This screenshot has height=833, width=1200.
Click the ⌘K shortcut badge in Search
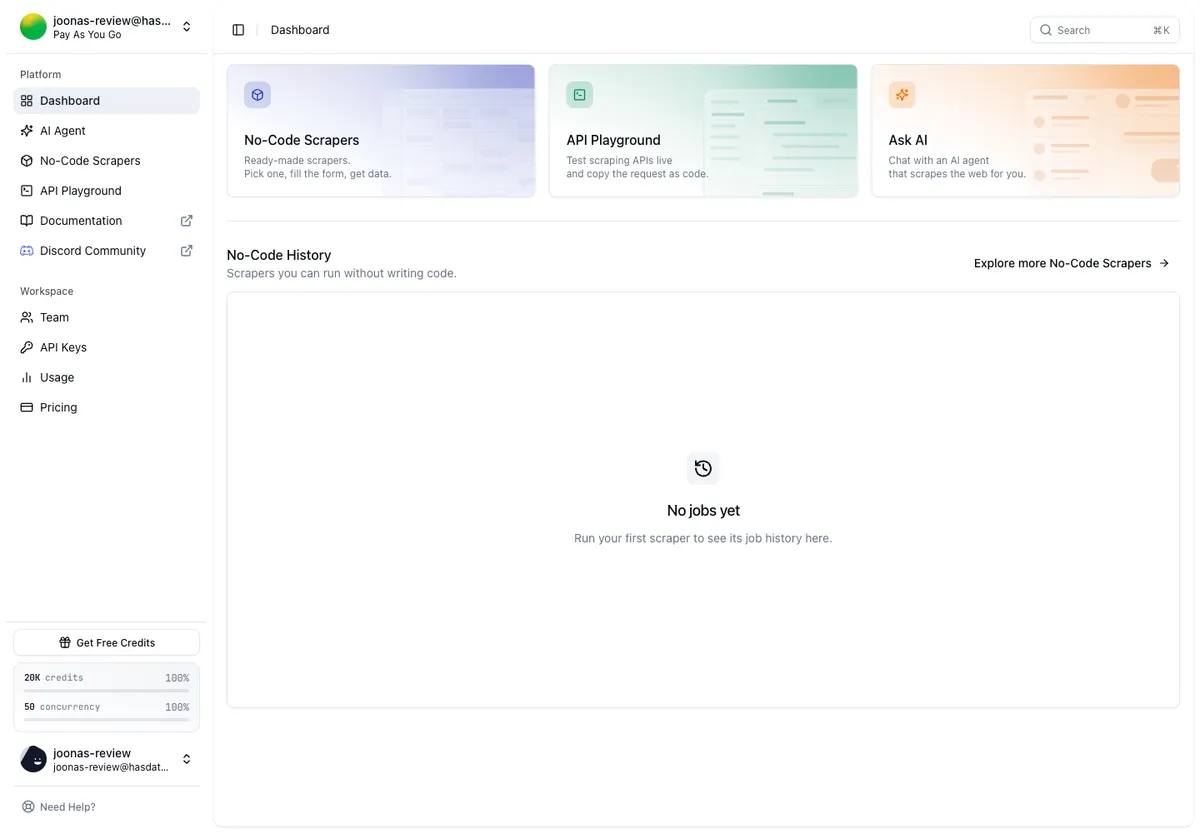tap(1161, 31)
